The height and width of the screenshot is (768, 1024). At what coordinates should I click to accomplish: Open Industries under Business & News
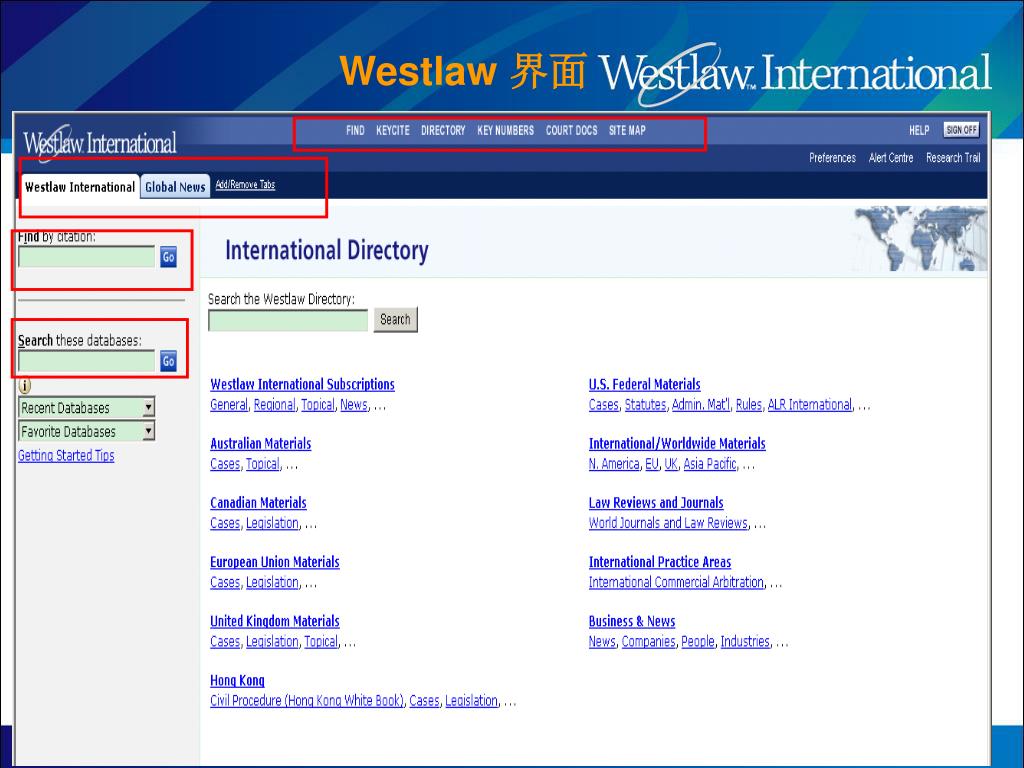tap(745, 642)
